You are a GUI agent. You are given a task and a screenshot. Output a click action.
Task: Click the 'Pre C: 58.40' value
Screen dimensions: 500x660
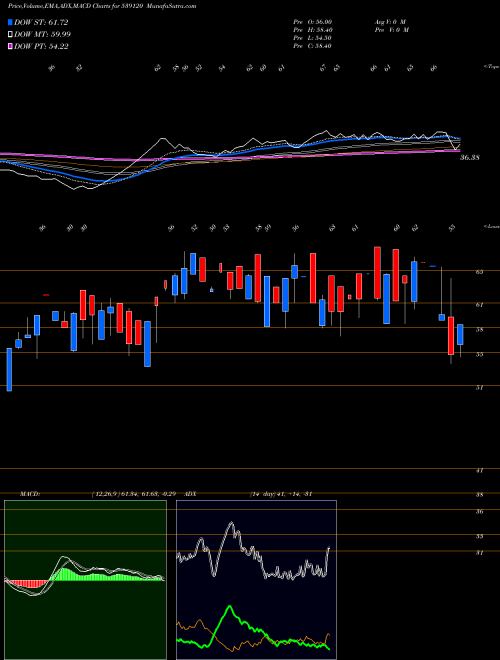(312, 46)
